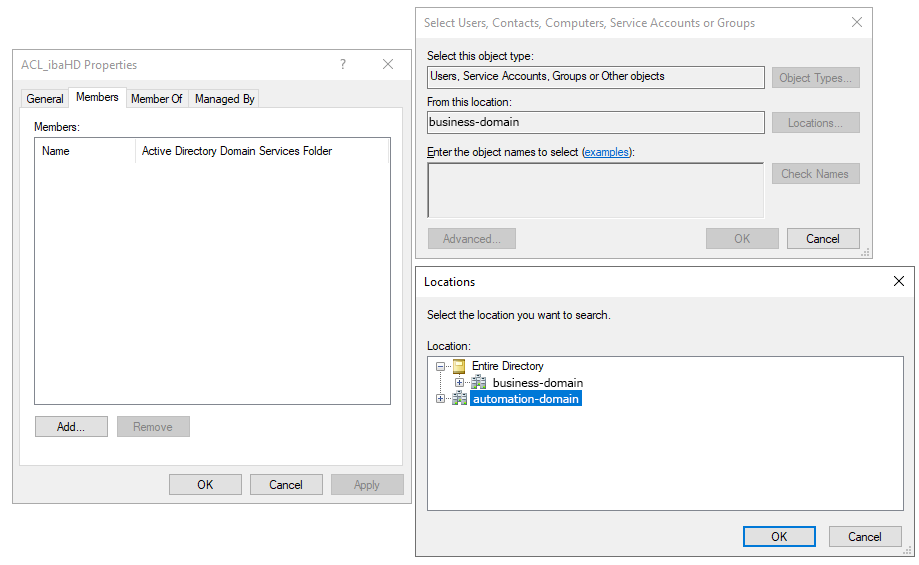Click OK in the Locations dialog
Screen dimensions: 919x565
[779, 537]
